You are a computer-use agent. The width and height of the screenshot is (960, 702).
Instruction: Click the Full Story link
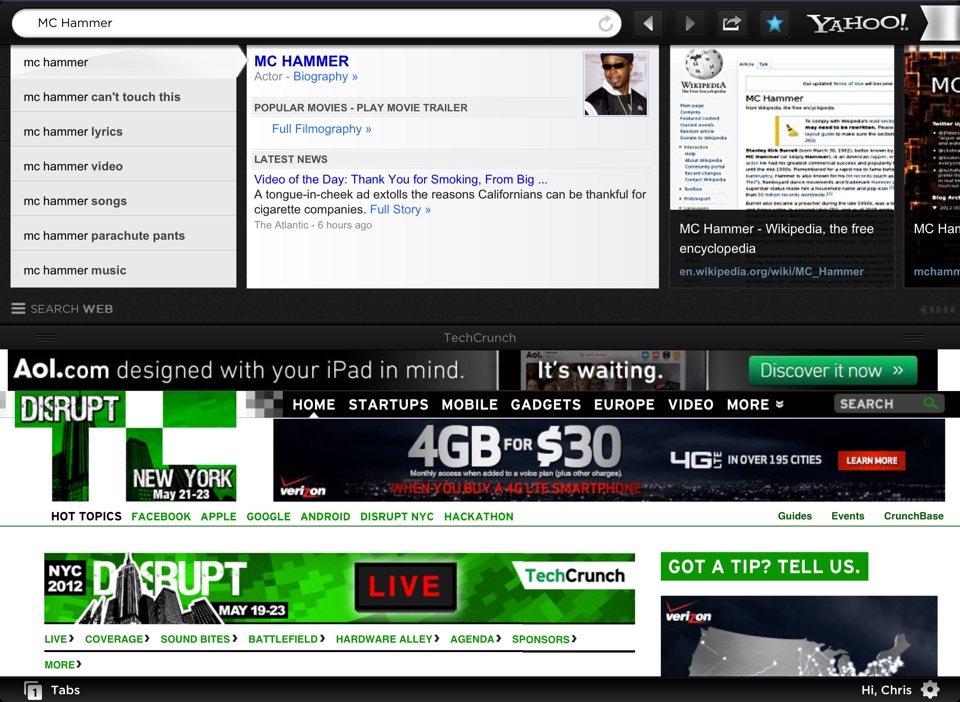coord(400,209)
